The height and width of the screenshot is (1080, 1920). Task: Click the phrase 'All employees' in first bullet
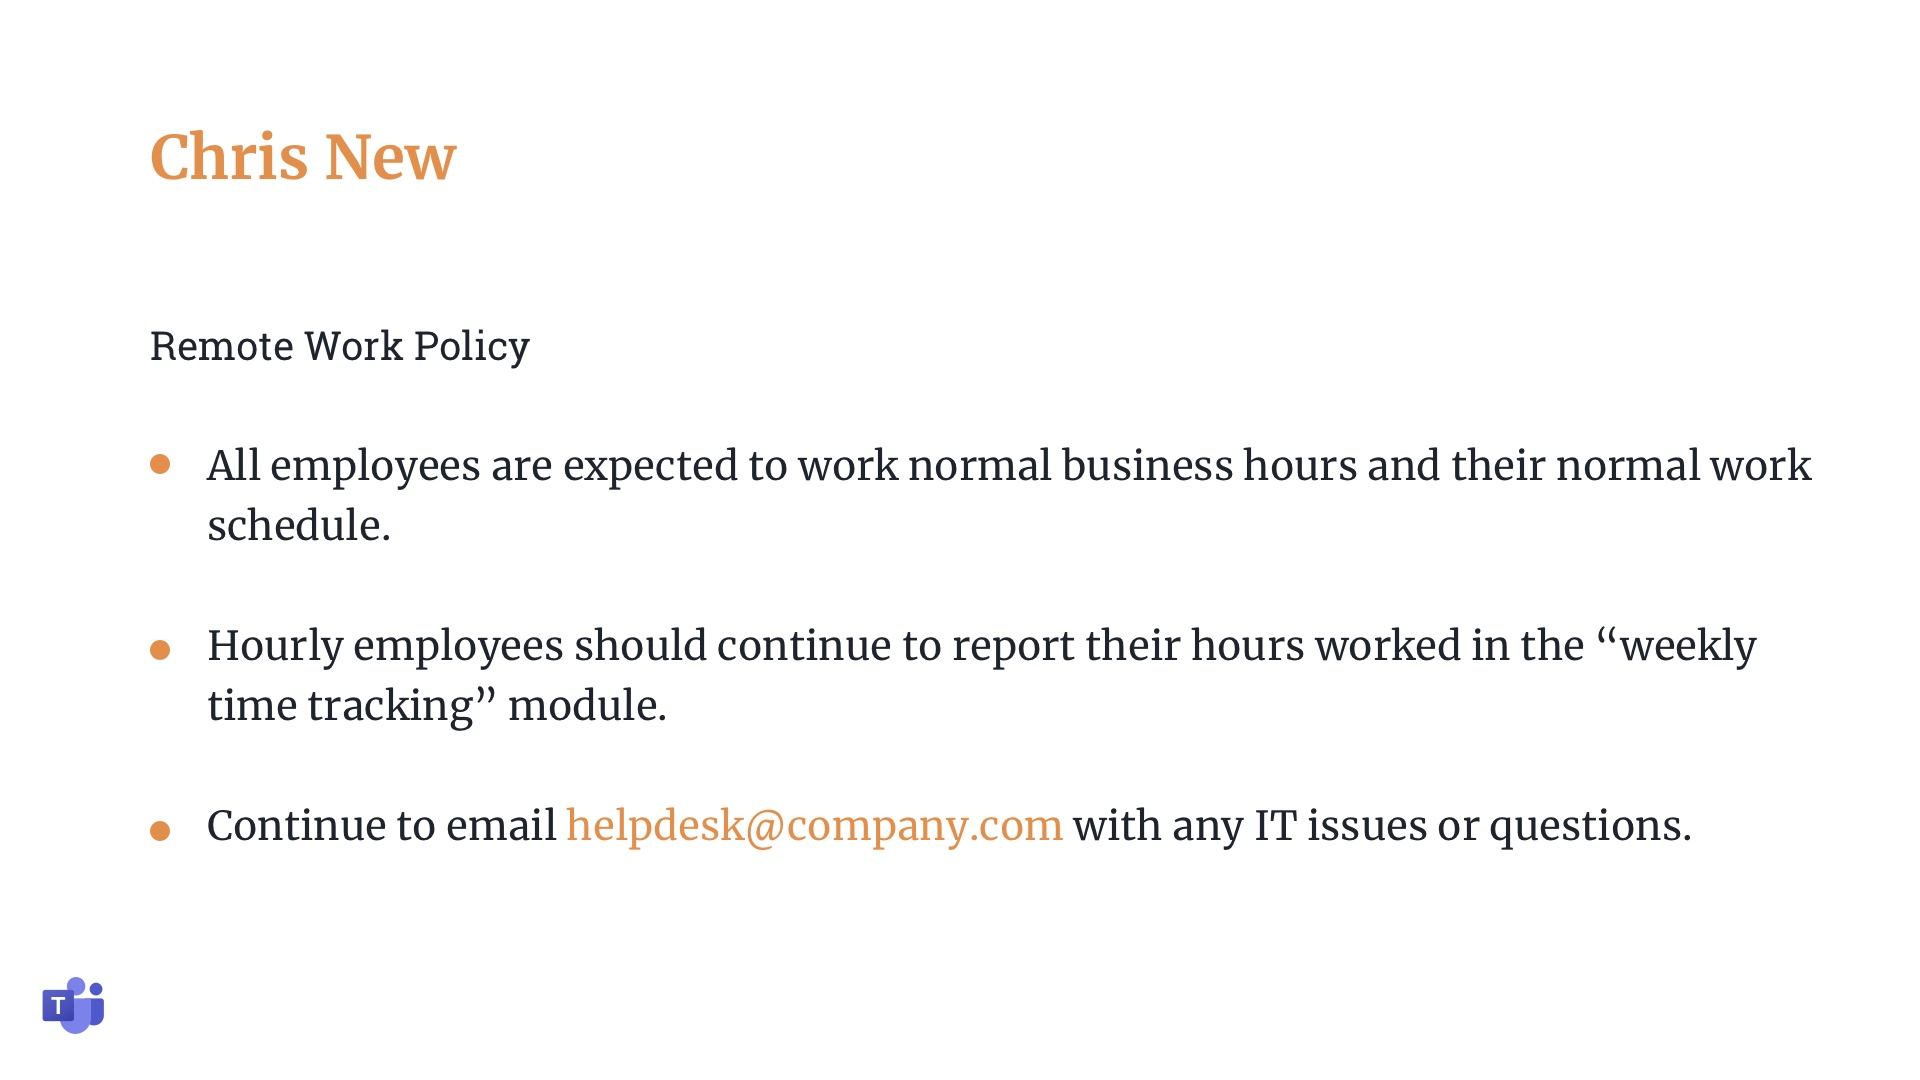coord(343,466)
